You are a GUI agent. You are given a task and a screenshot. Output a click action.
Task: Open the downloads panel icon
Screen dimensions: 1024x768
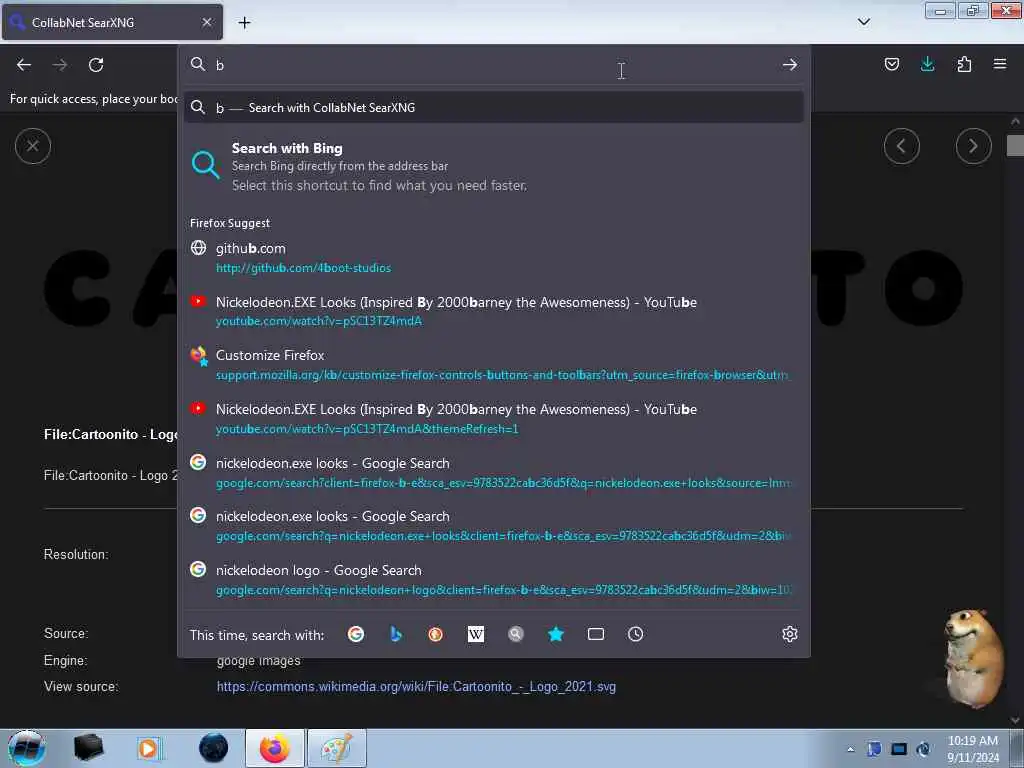[x=927, y=64]
